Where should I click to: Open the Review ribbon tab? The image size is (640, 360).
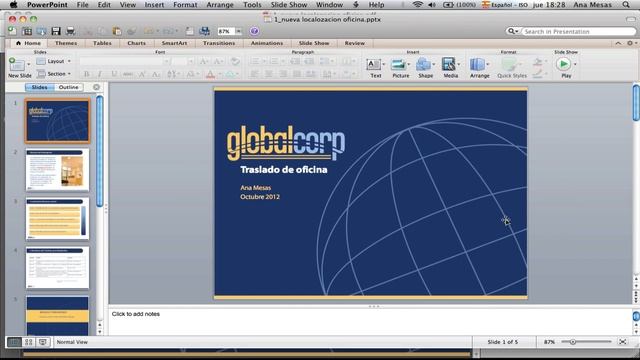(x=354, y=43)
